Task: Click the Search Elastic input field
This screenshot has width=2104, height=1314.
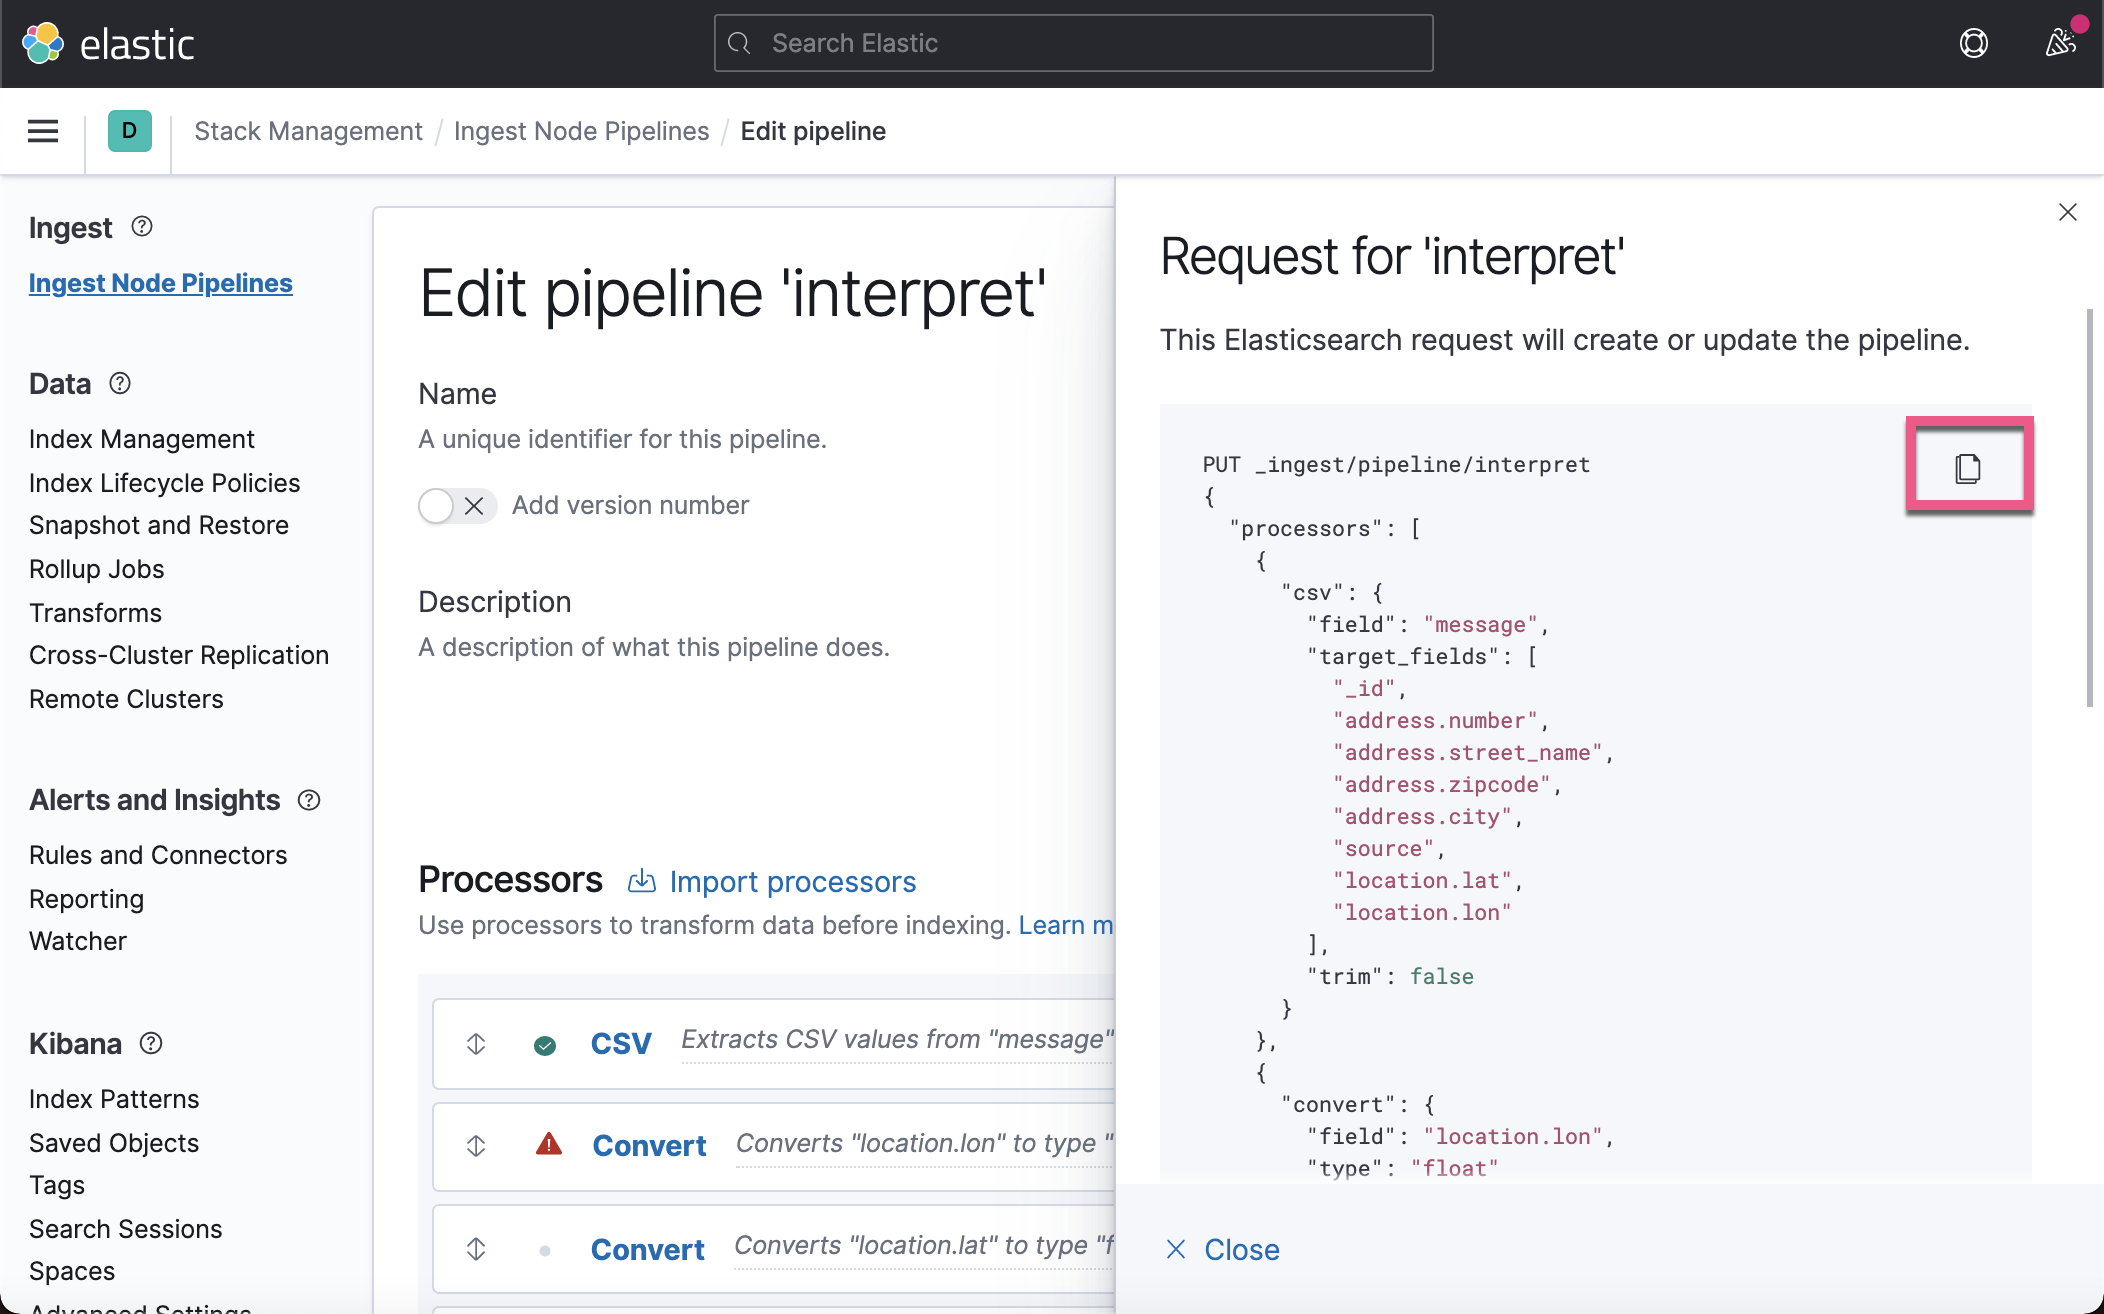Action: (1073, 42)
